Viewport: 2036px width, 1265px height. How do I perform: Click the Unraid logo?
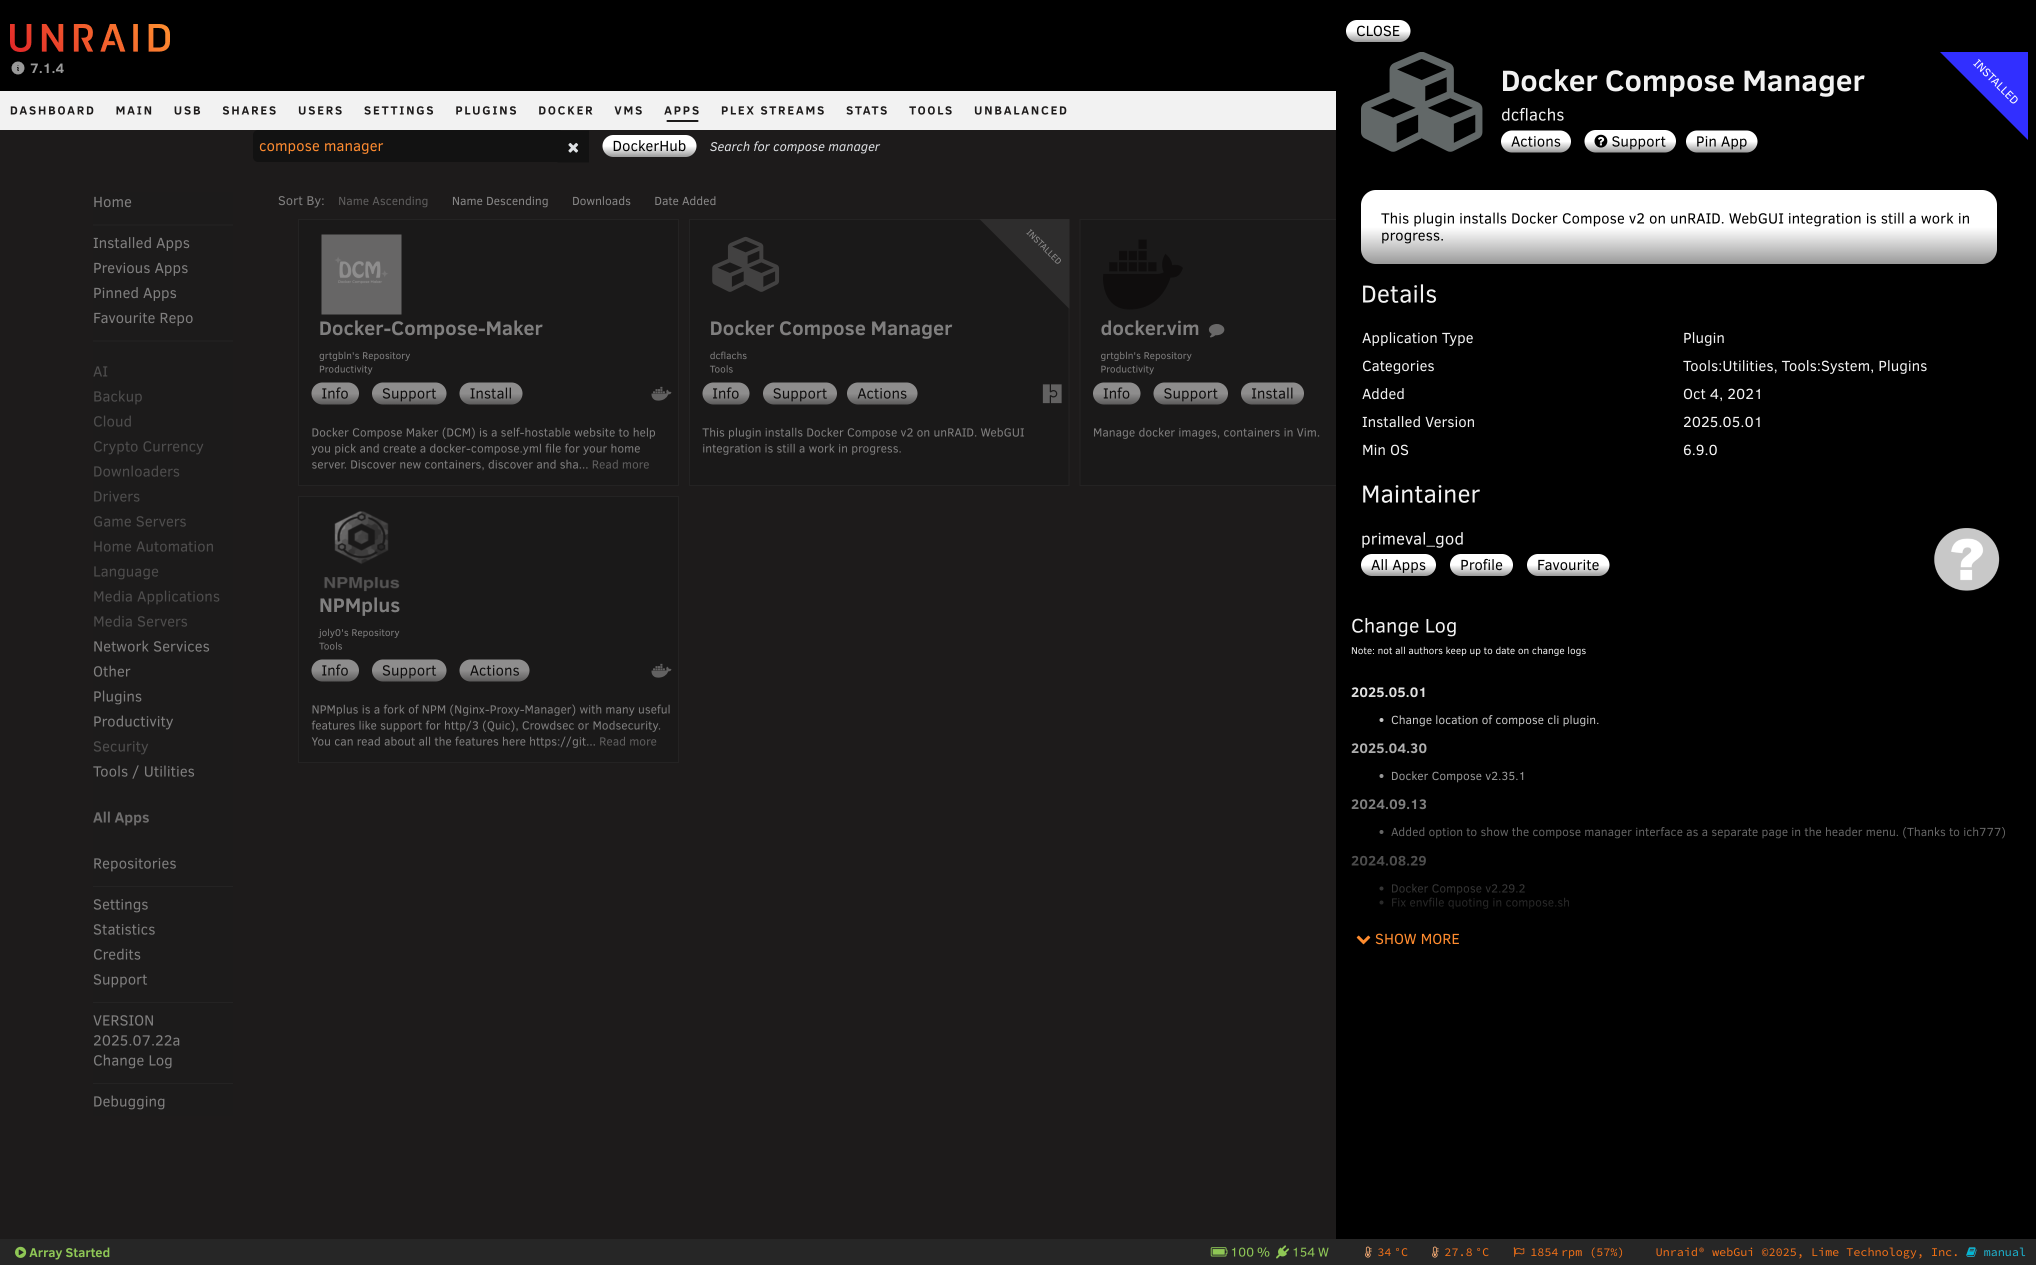click(90, 38)
